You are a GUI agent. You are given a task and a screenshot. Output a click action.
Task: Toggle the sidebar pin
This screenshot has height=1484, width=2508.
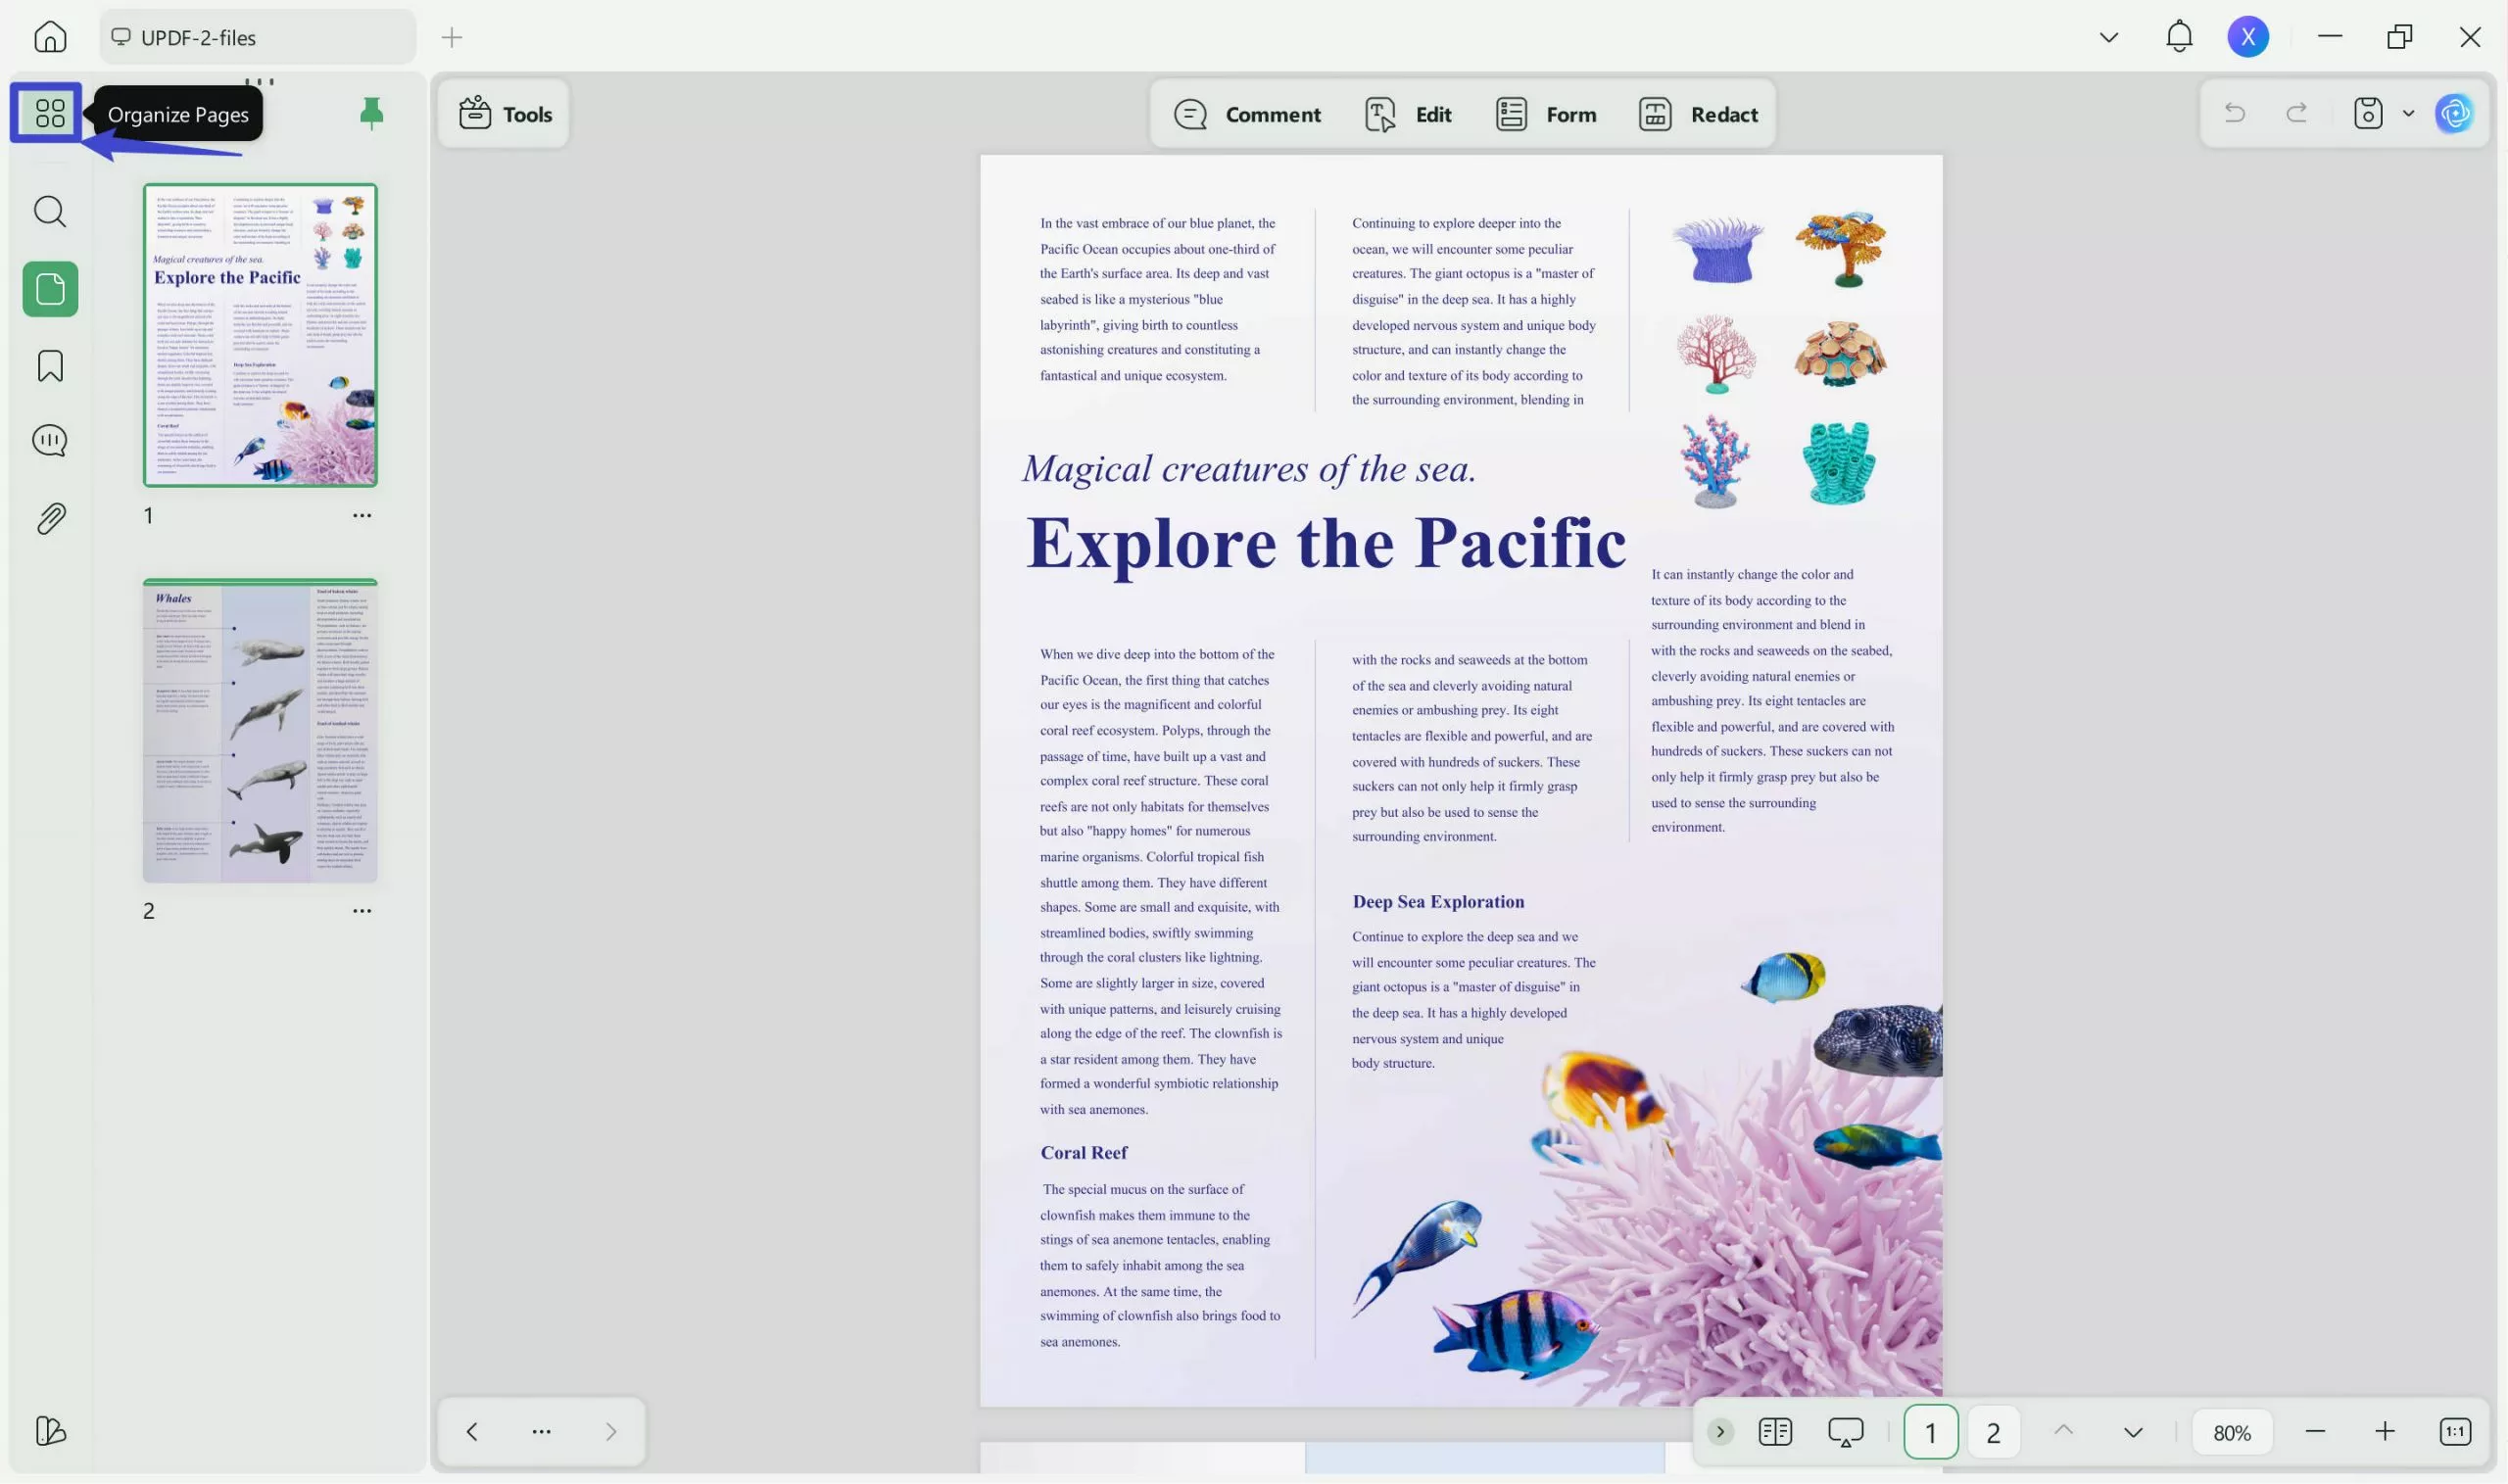click(x=370, y=113)
